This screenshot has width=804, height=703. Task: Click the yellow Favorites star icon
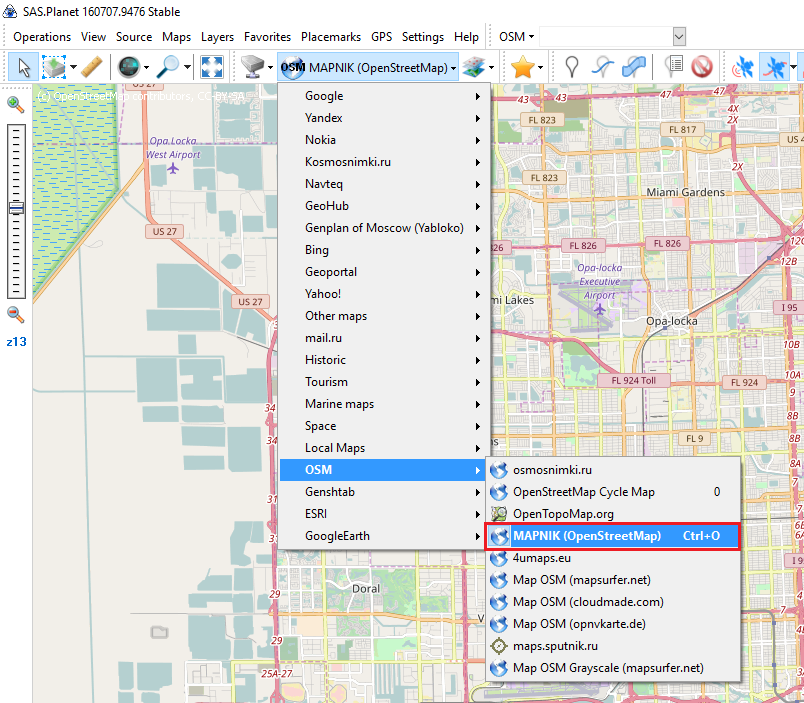point(522,67)
